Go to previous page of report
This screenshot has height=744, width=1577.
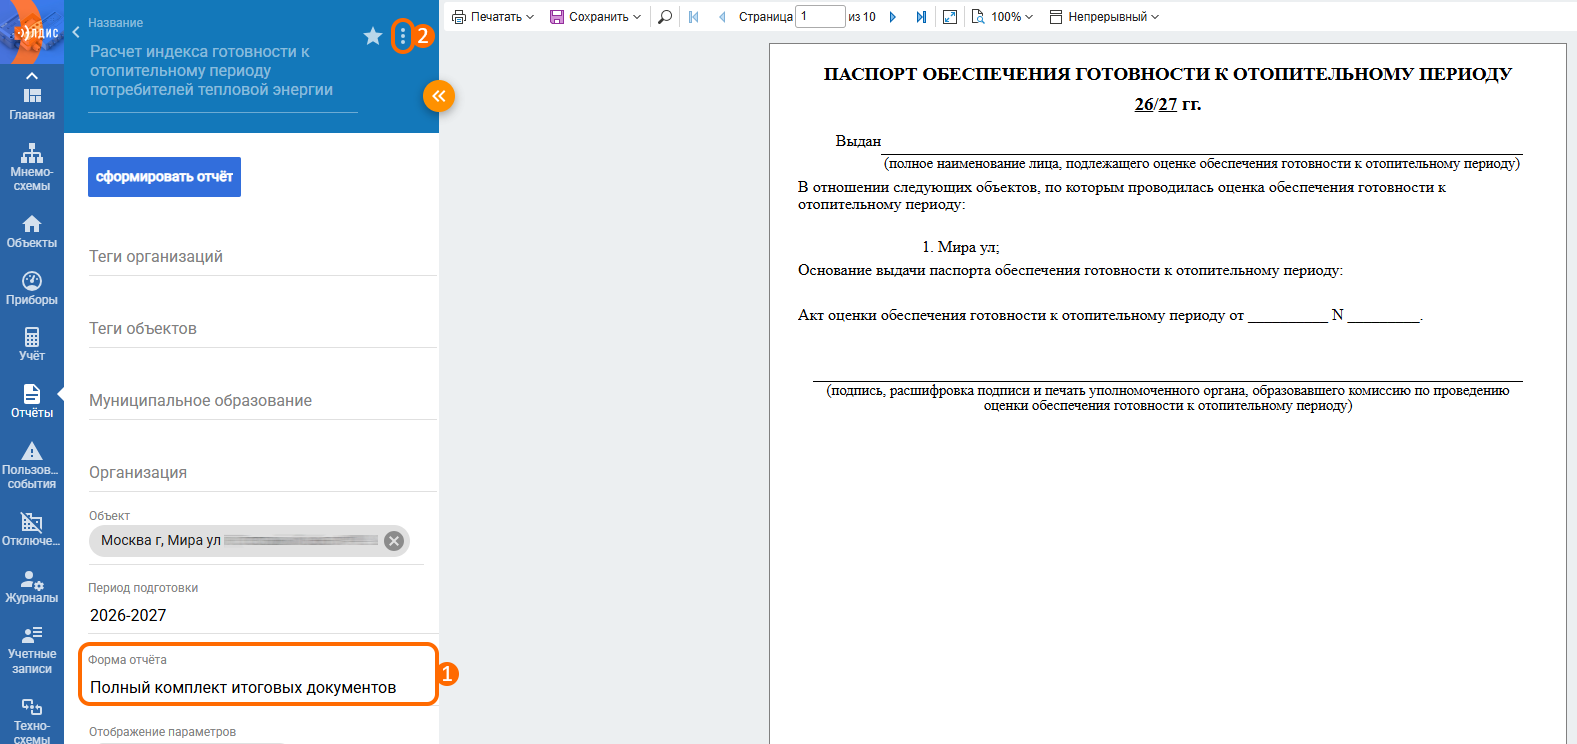[722, 17]
